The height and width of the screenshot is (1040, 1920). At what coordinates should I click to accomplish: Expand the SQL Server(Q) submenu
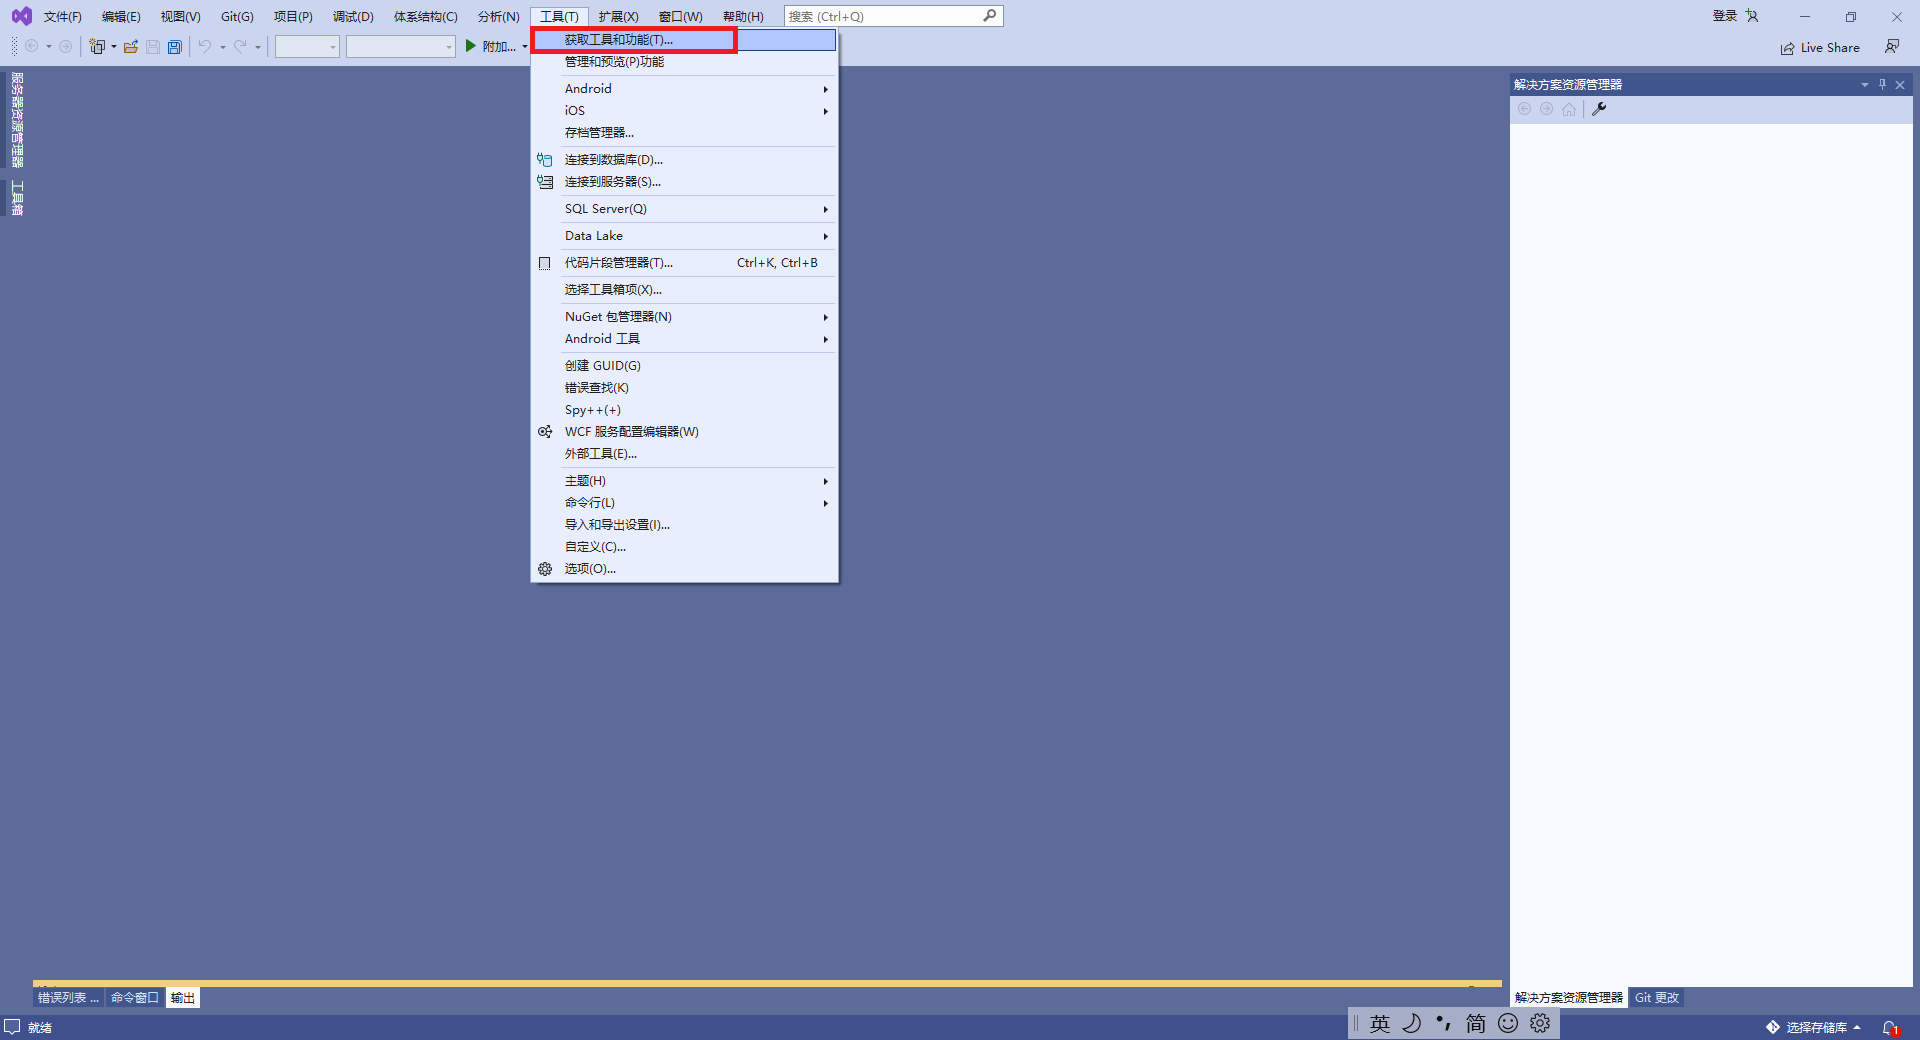(x=685, y=209)
